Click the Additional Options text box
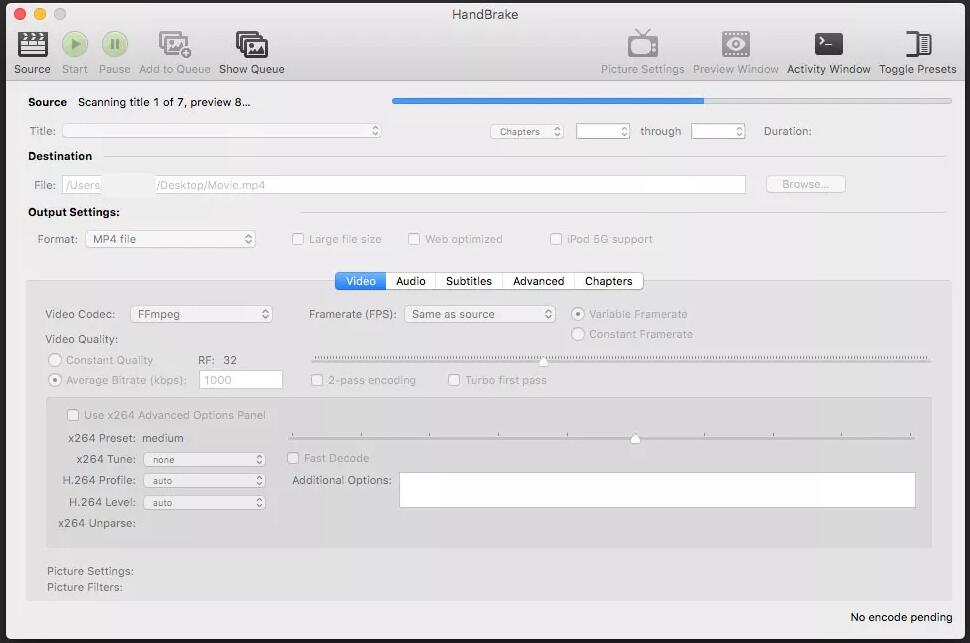The width and height of the screenshot is (970, 643). 657,490
